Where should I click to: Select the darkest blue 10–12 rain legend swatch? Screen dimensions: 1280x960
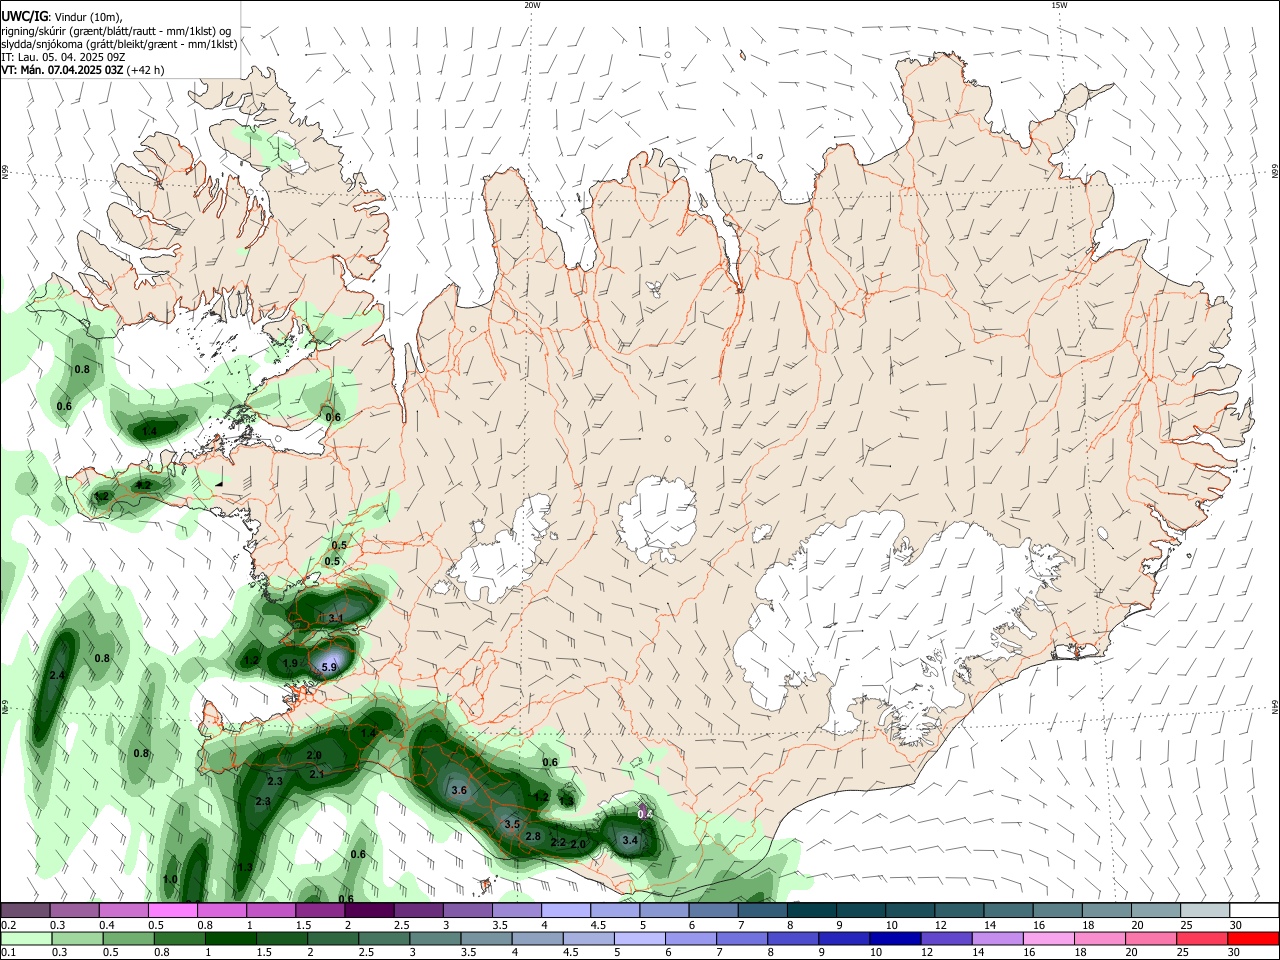tap(895, 938)
